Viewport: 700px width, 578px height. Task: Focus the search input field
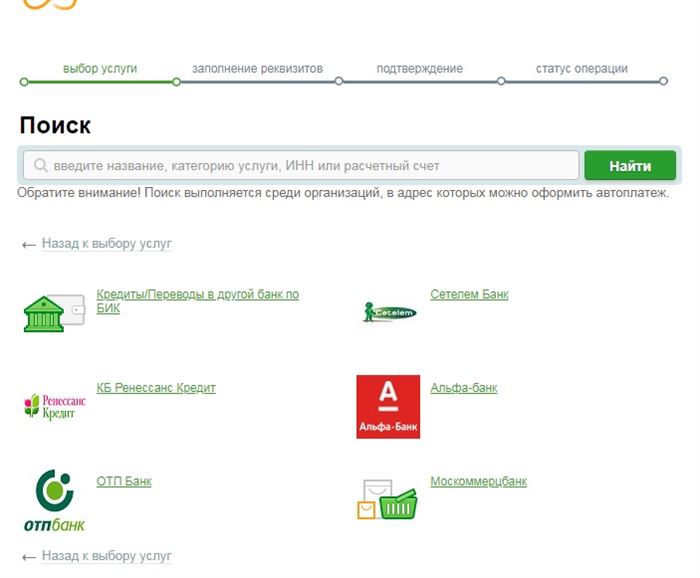click(x=301, y=166)
